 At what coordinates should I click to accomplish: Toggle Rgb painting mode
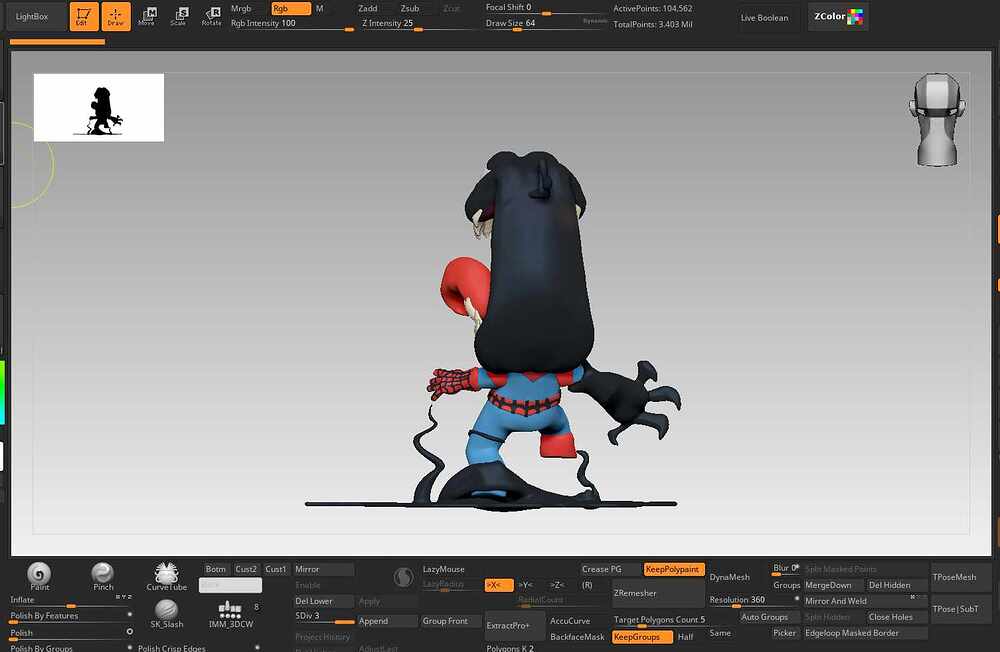(291, 8)
